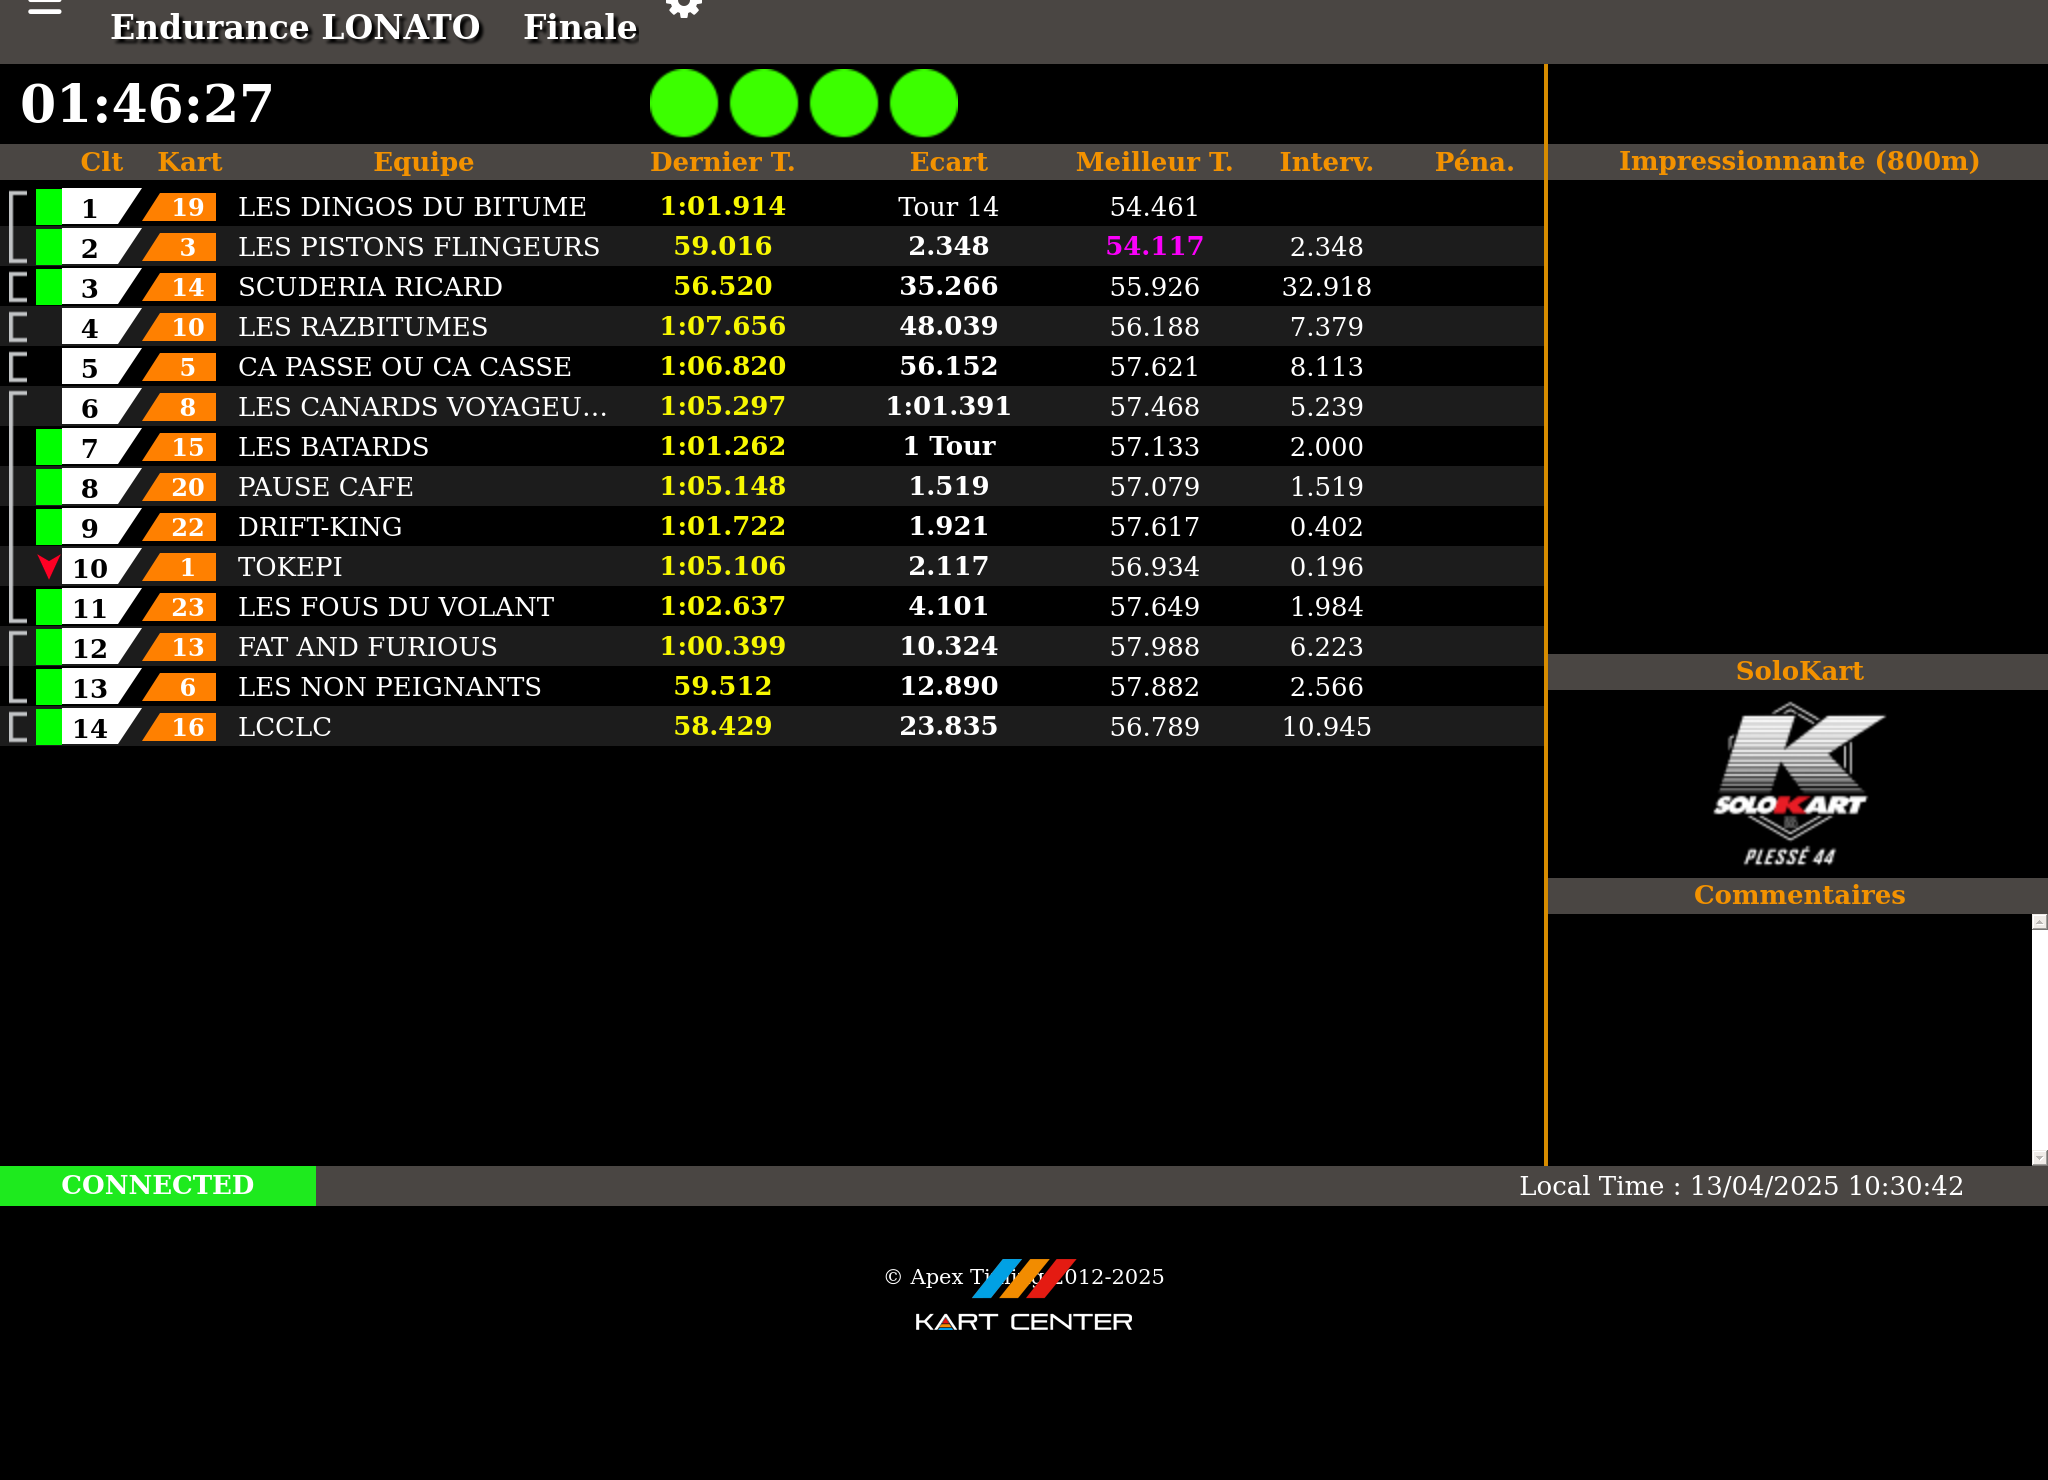Click kart number 5 badge
Image resolution: width=2048 pixels, height=1480 pixels.
pyautogui.click(x=180, y=367)
